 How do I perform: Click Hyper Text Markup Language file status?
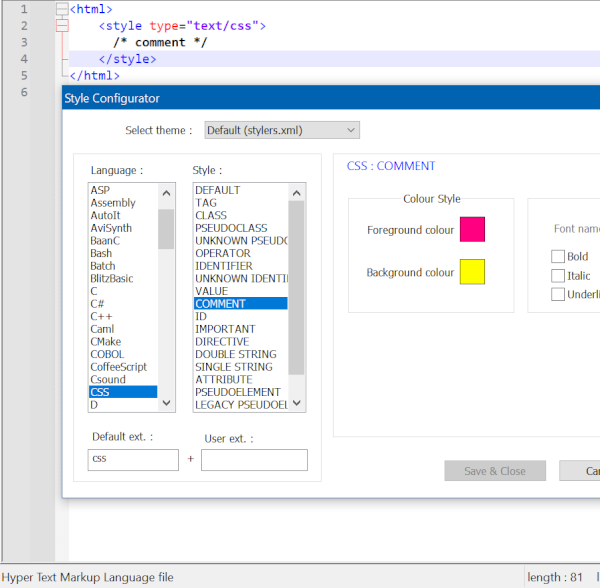click(x=88, y=577)
